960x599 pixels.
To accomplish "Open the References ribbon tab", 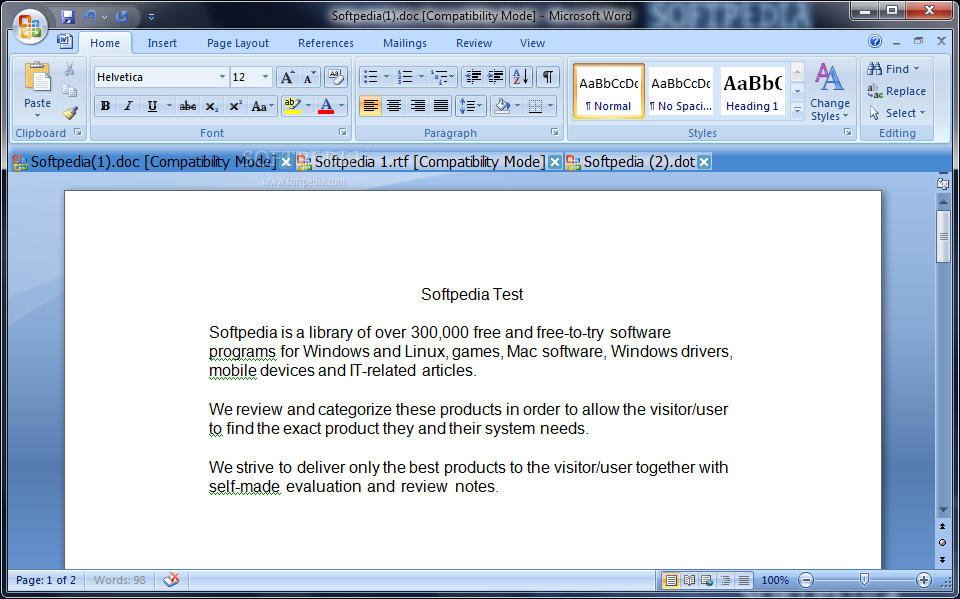I will 326,43.
